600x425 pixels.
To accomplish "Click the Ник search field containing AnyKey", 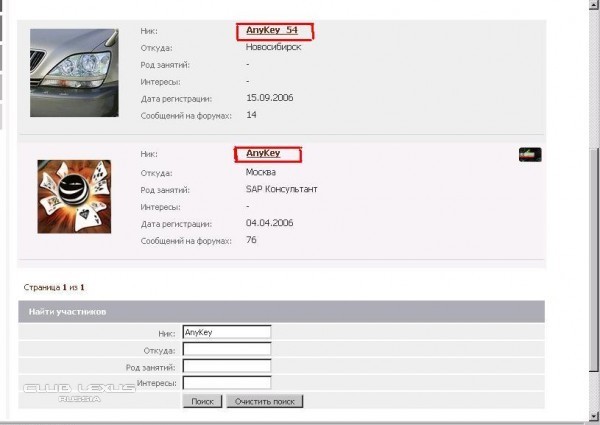I will click(227, 333).
